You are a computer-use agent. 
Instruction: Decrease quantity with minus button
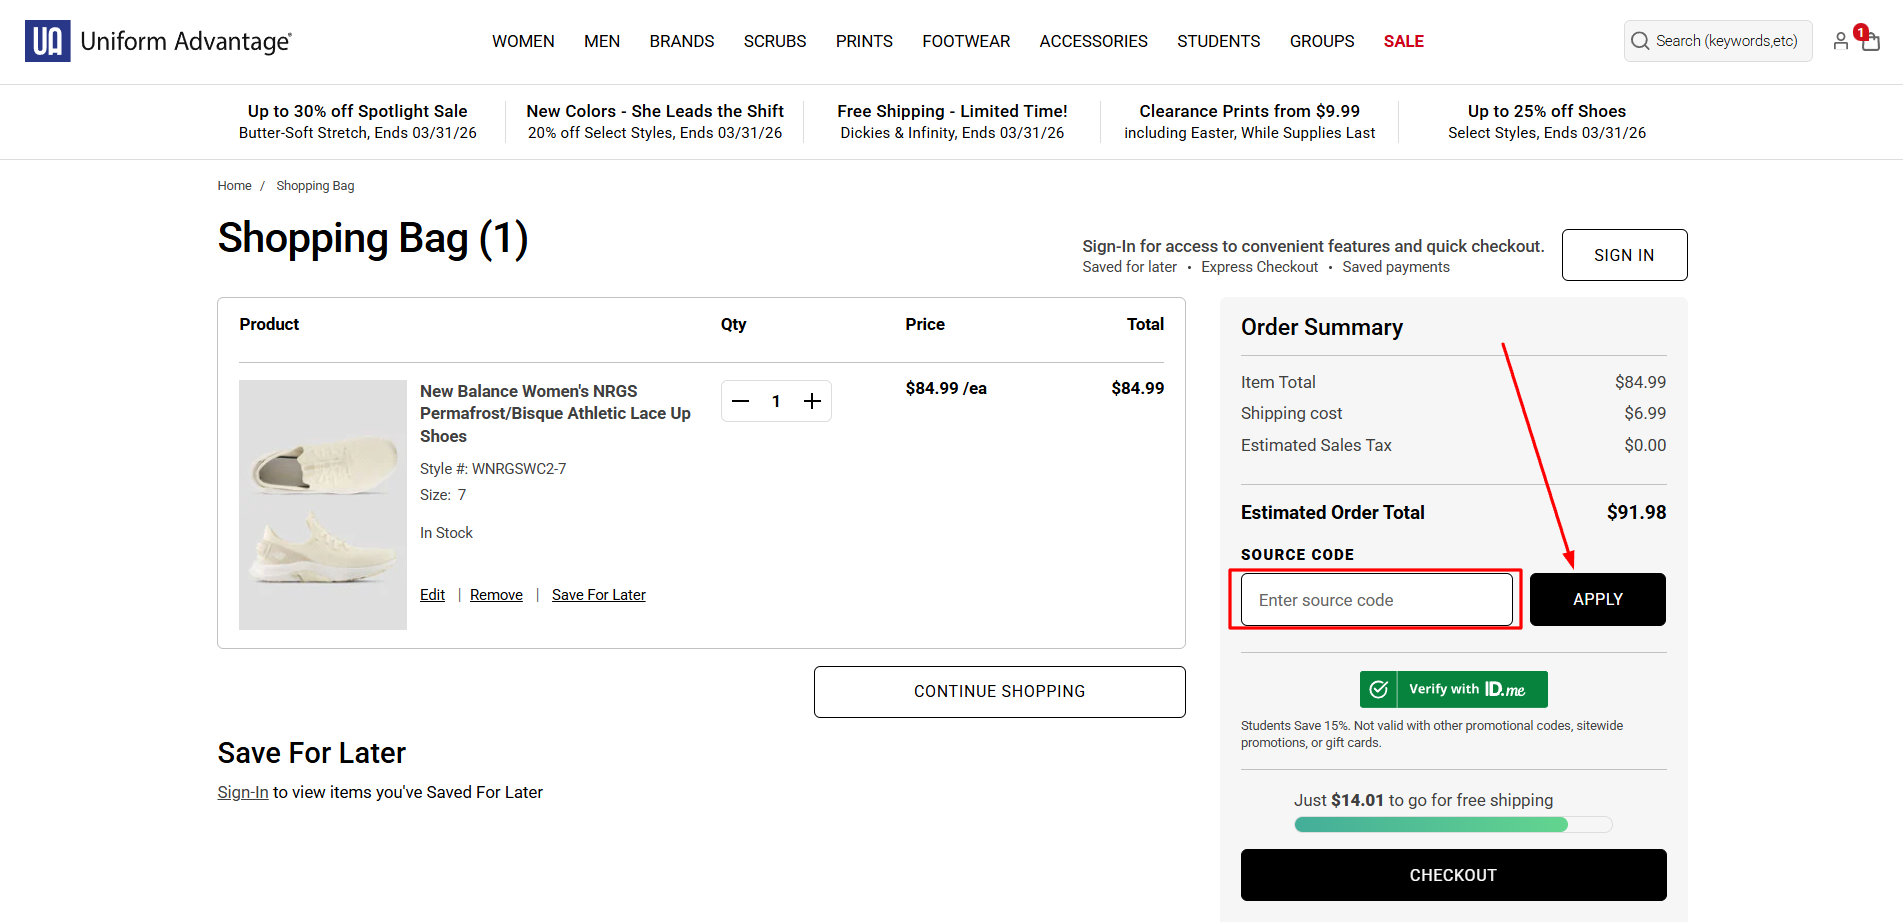[741, 401]
